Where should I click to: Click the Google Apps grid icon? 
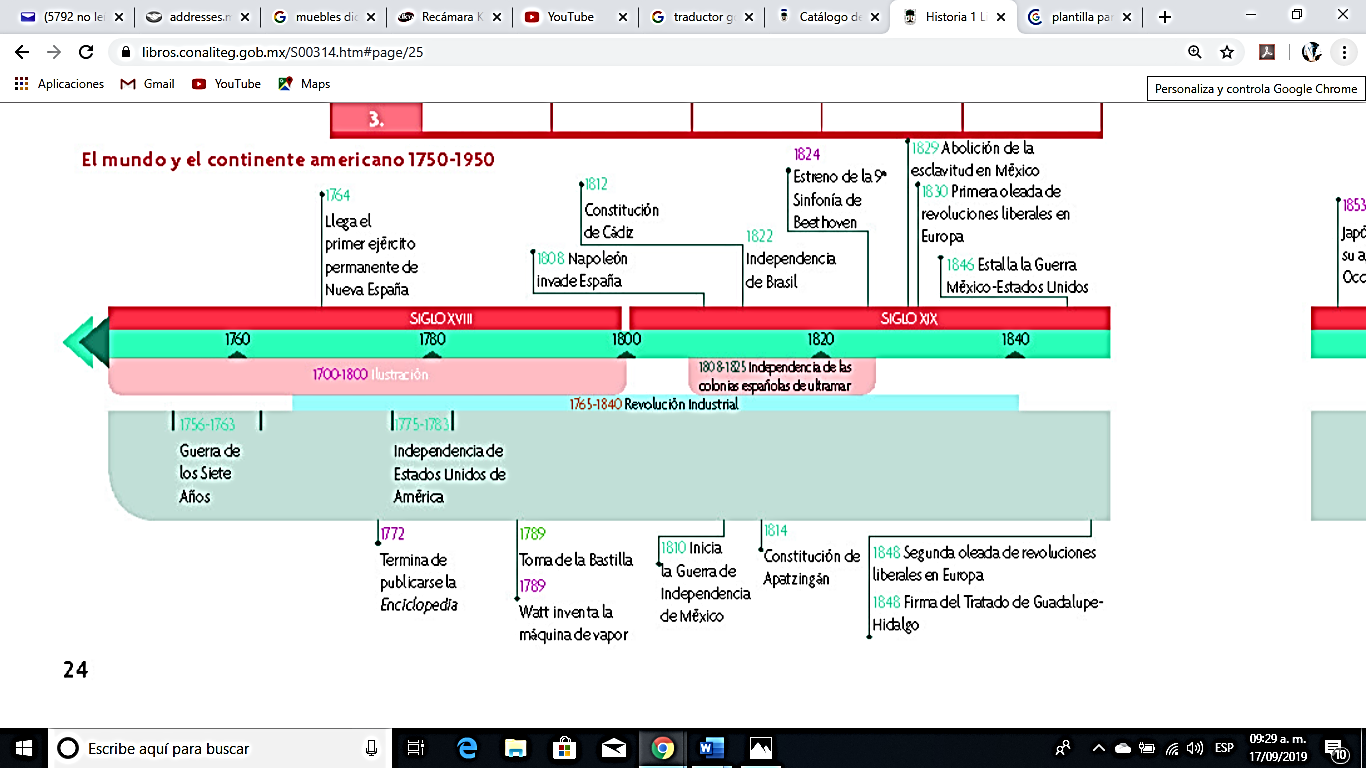click(20, 84)
